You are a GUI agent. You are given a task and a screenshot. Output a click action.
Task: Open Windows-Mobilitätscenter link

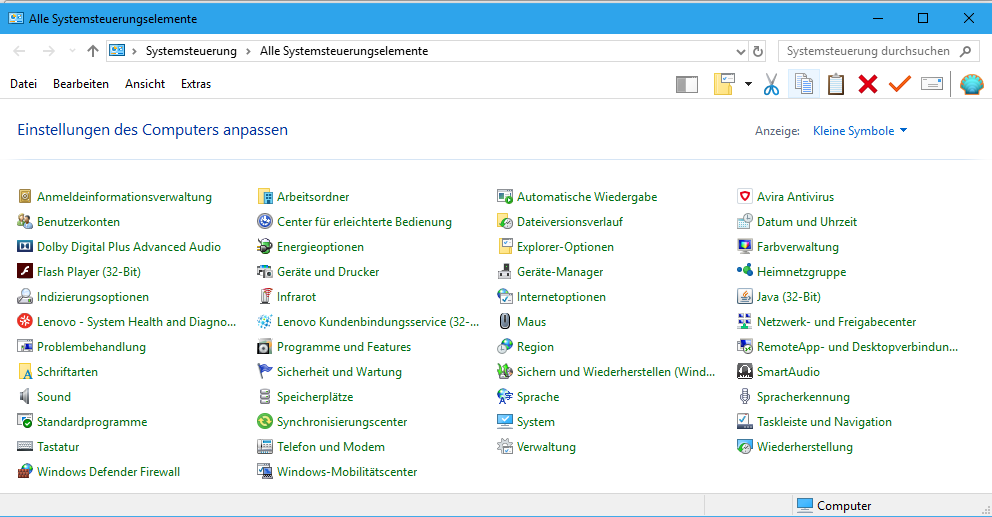click(347, 471)
